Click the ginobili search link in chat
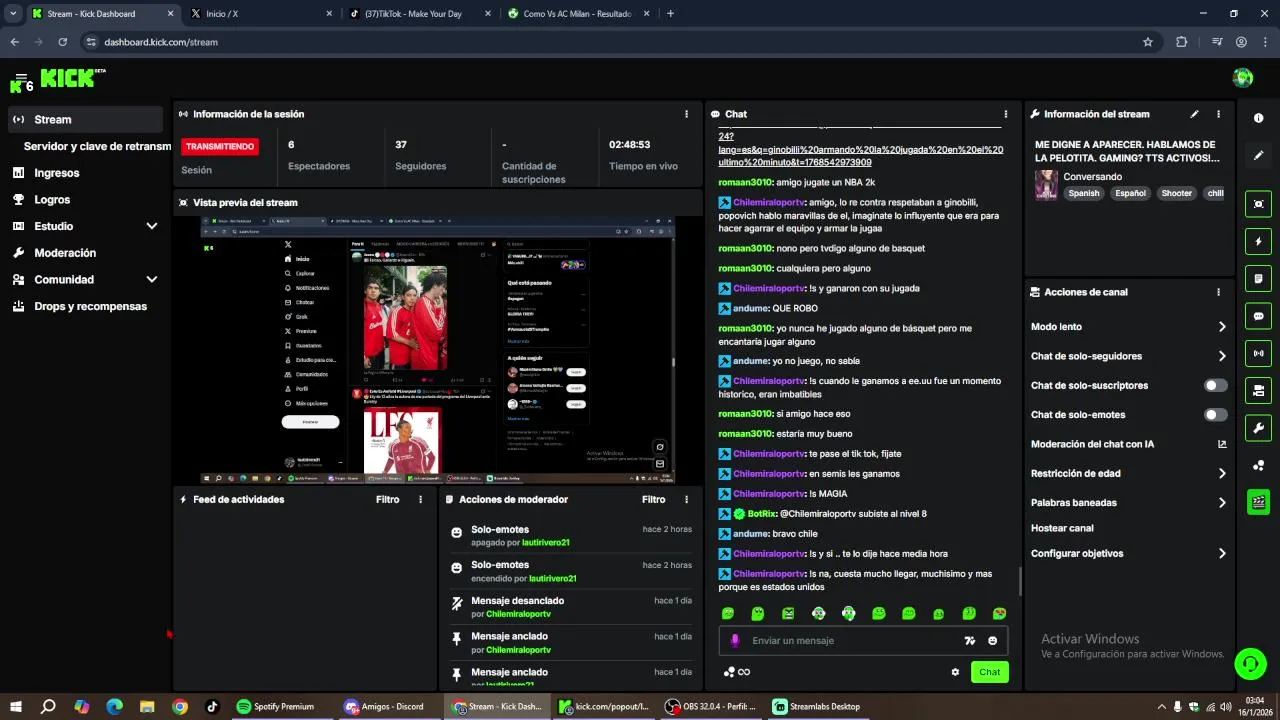The height and width of the screenshot is (720, 1280). pyautogui.click(x=860, y=149)
